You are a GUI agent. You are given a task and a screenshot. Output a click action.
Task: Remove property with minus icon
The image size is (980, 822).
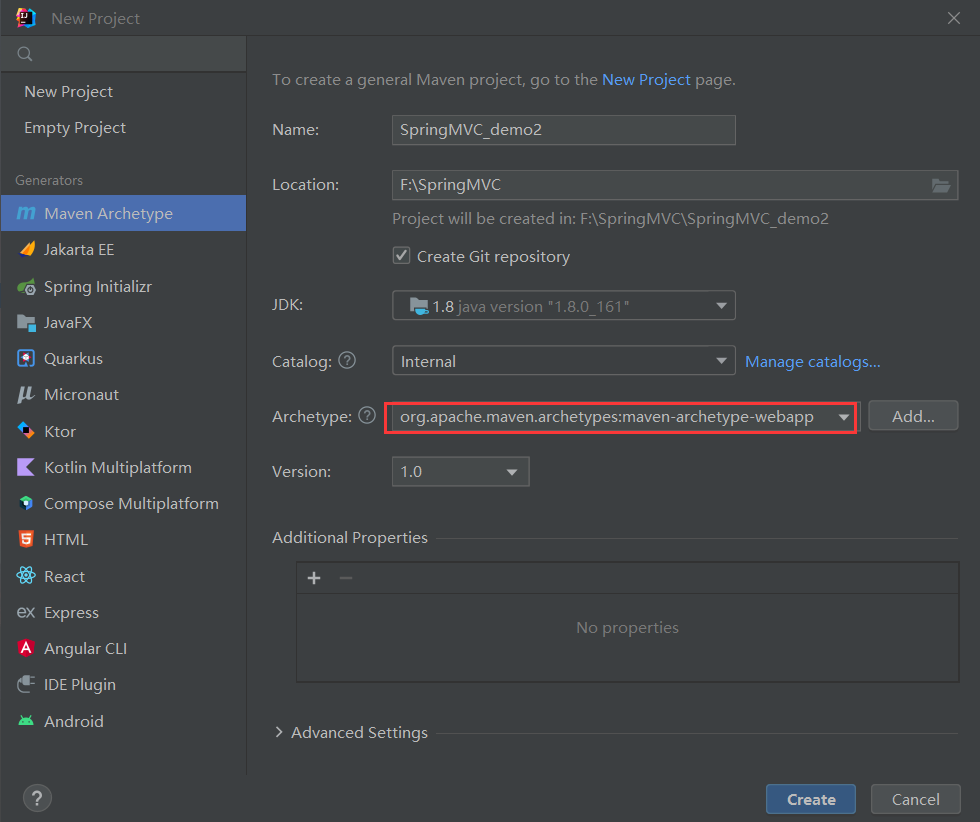[346, 578]
